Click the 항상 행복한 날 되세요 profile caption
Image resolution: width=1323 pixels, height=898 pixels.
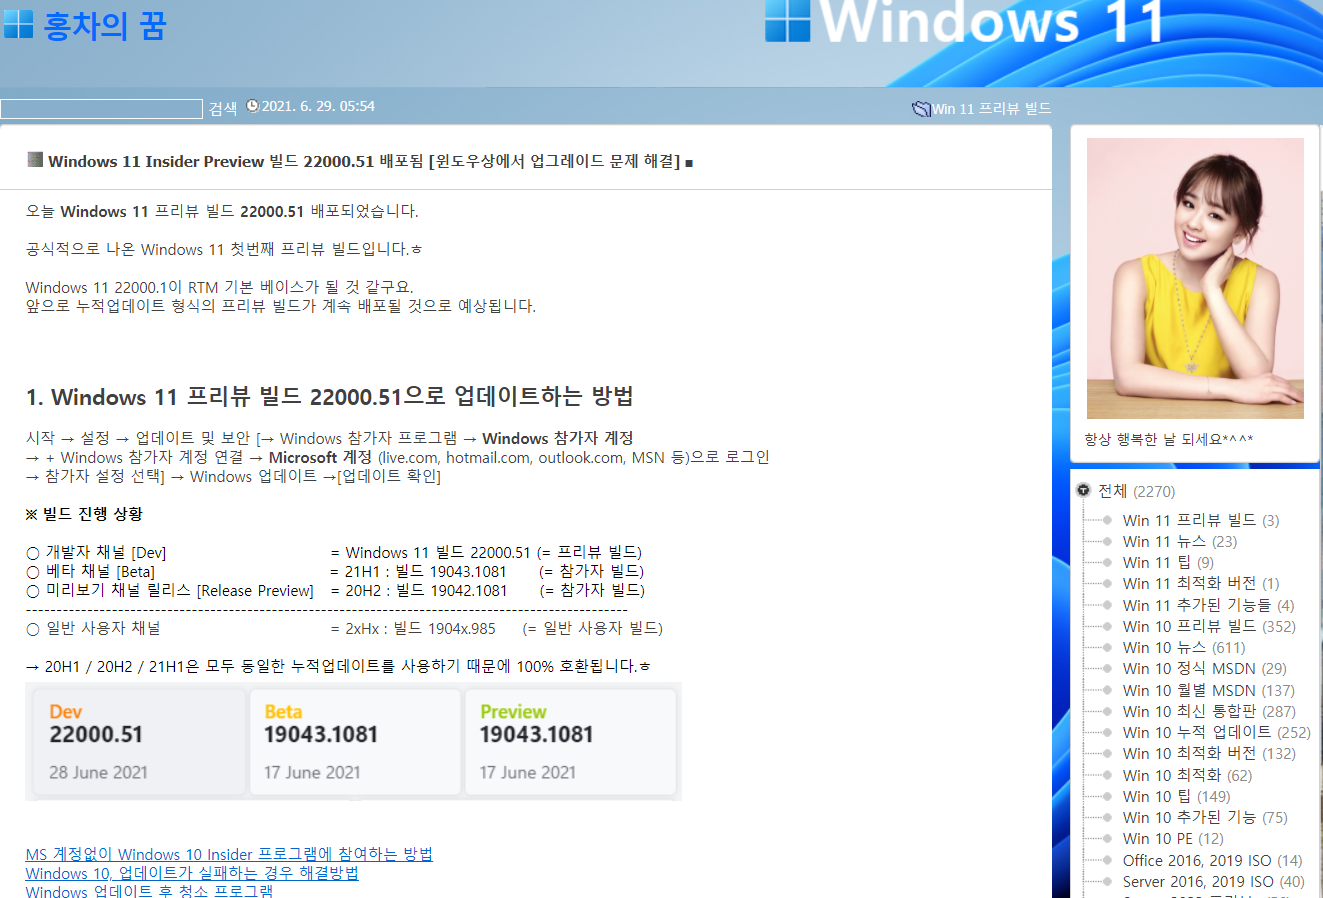coord(1168,439)
